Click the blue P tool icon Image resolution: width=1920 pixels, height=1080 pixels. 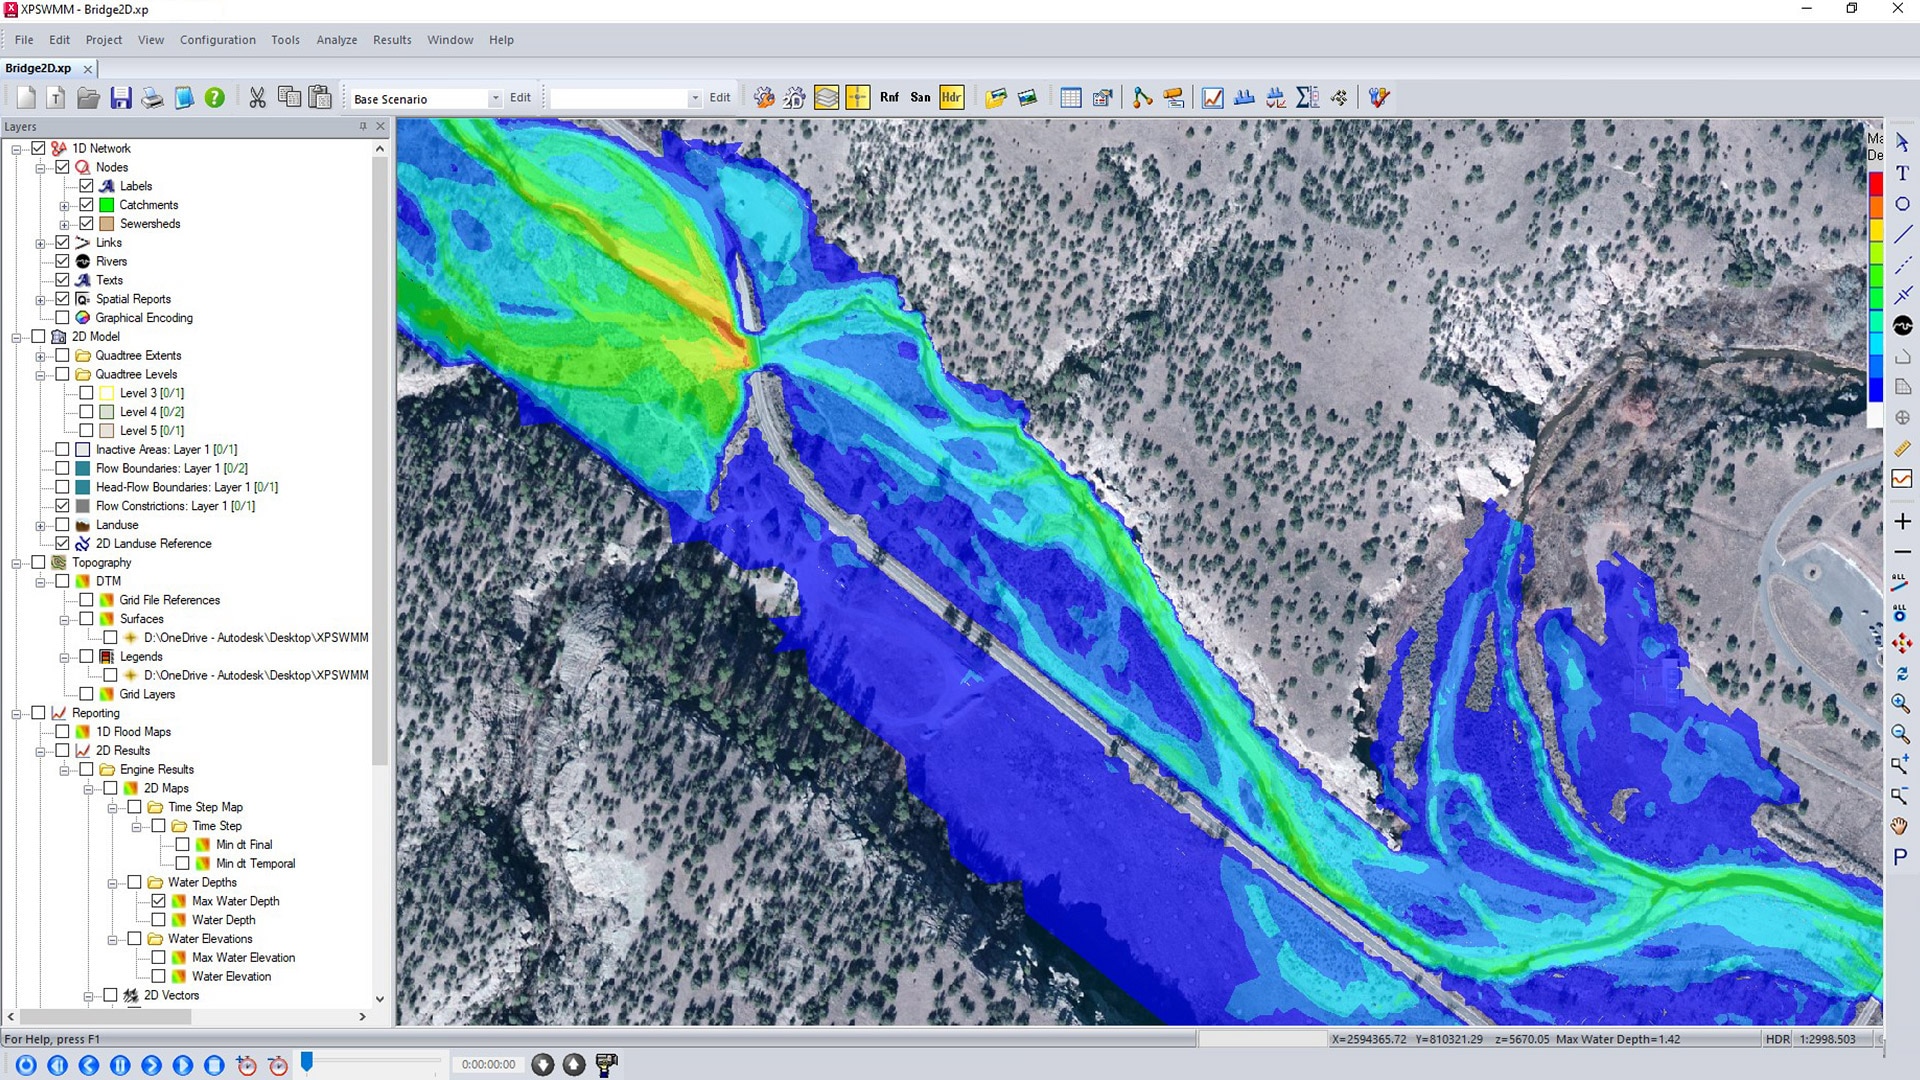[x=1901, y=857]
